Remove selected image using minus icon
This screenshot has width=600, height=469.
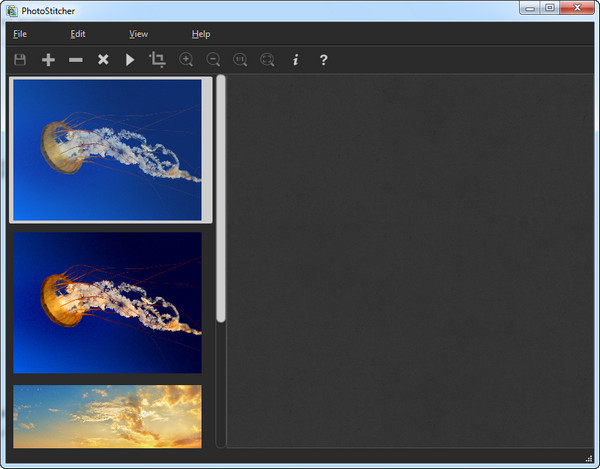tap(75, 60)
